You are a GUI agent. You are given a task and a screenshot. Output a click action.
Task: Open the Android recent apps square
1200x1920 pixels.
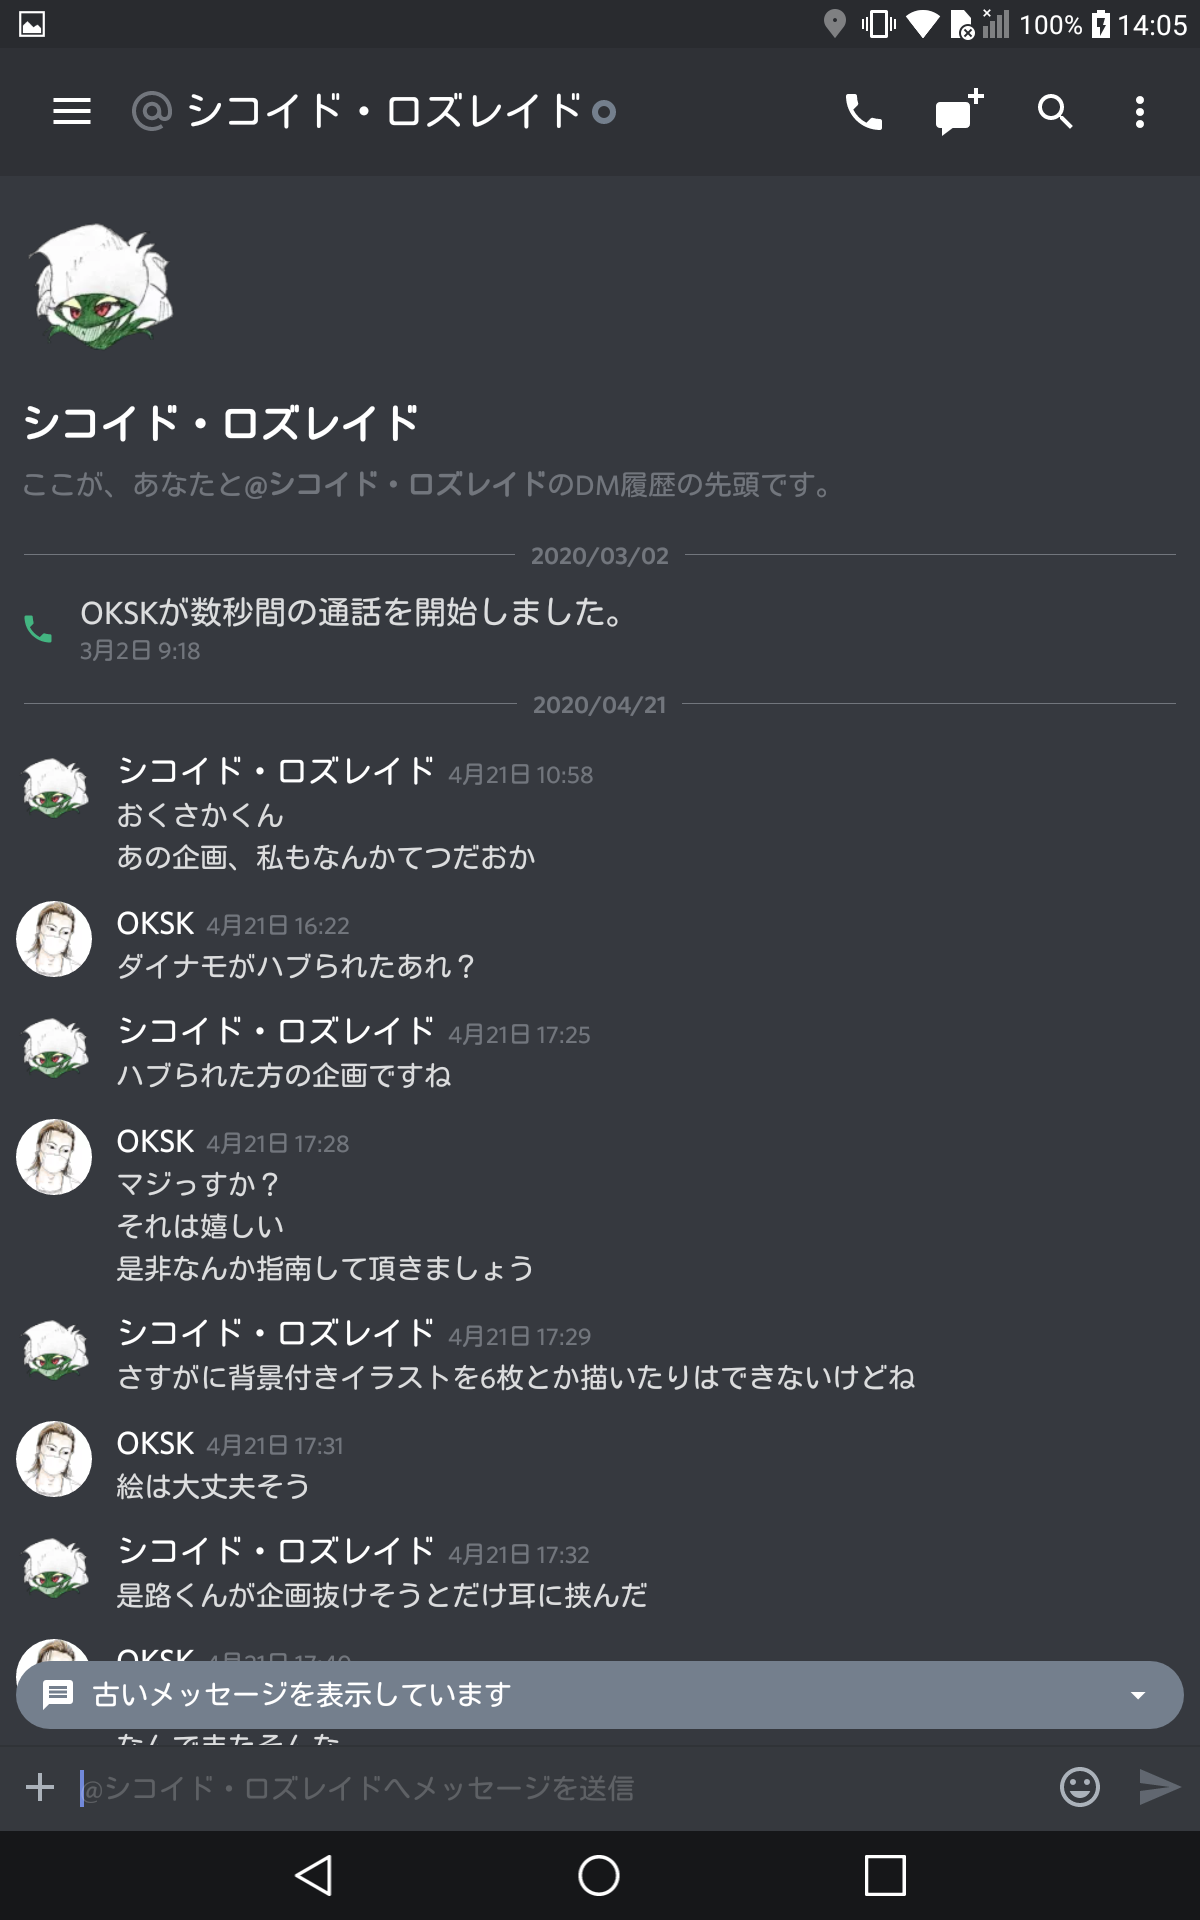tap(885, 1875)
